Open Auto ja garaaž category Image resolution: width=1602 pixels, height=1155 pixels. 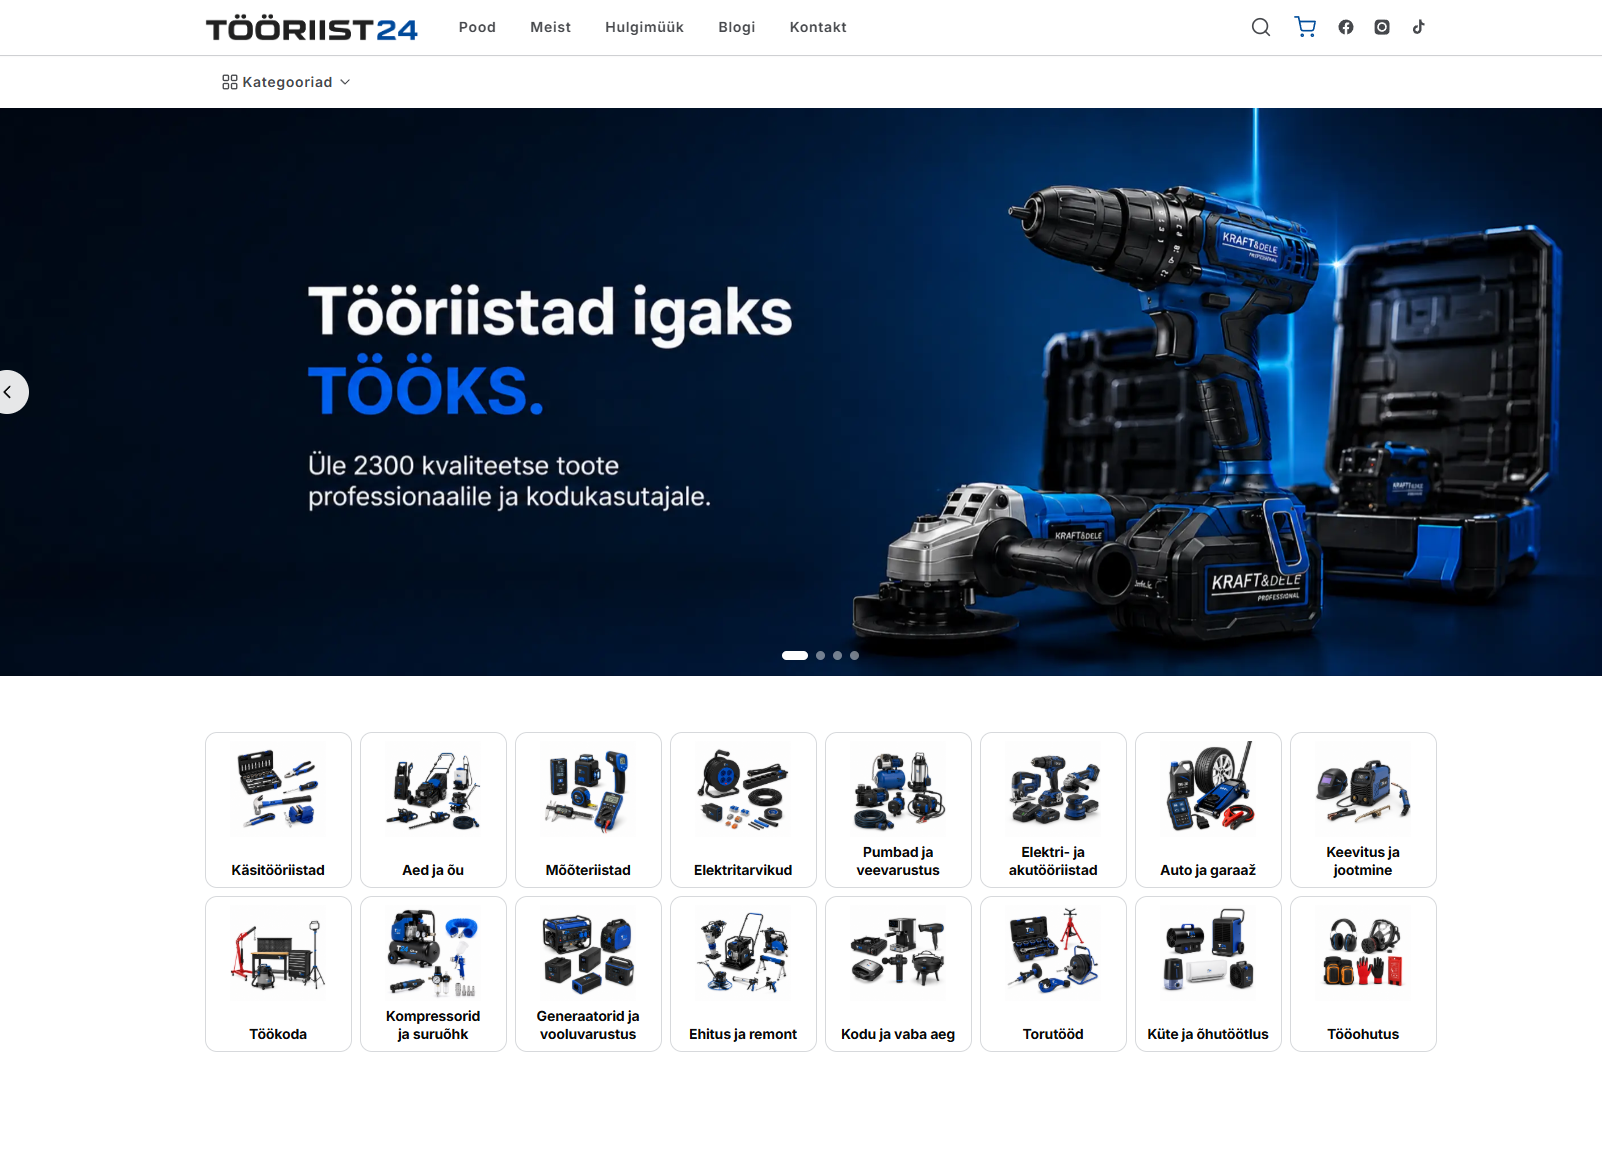coord(1208,810)
